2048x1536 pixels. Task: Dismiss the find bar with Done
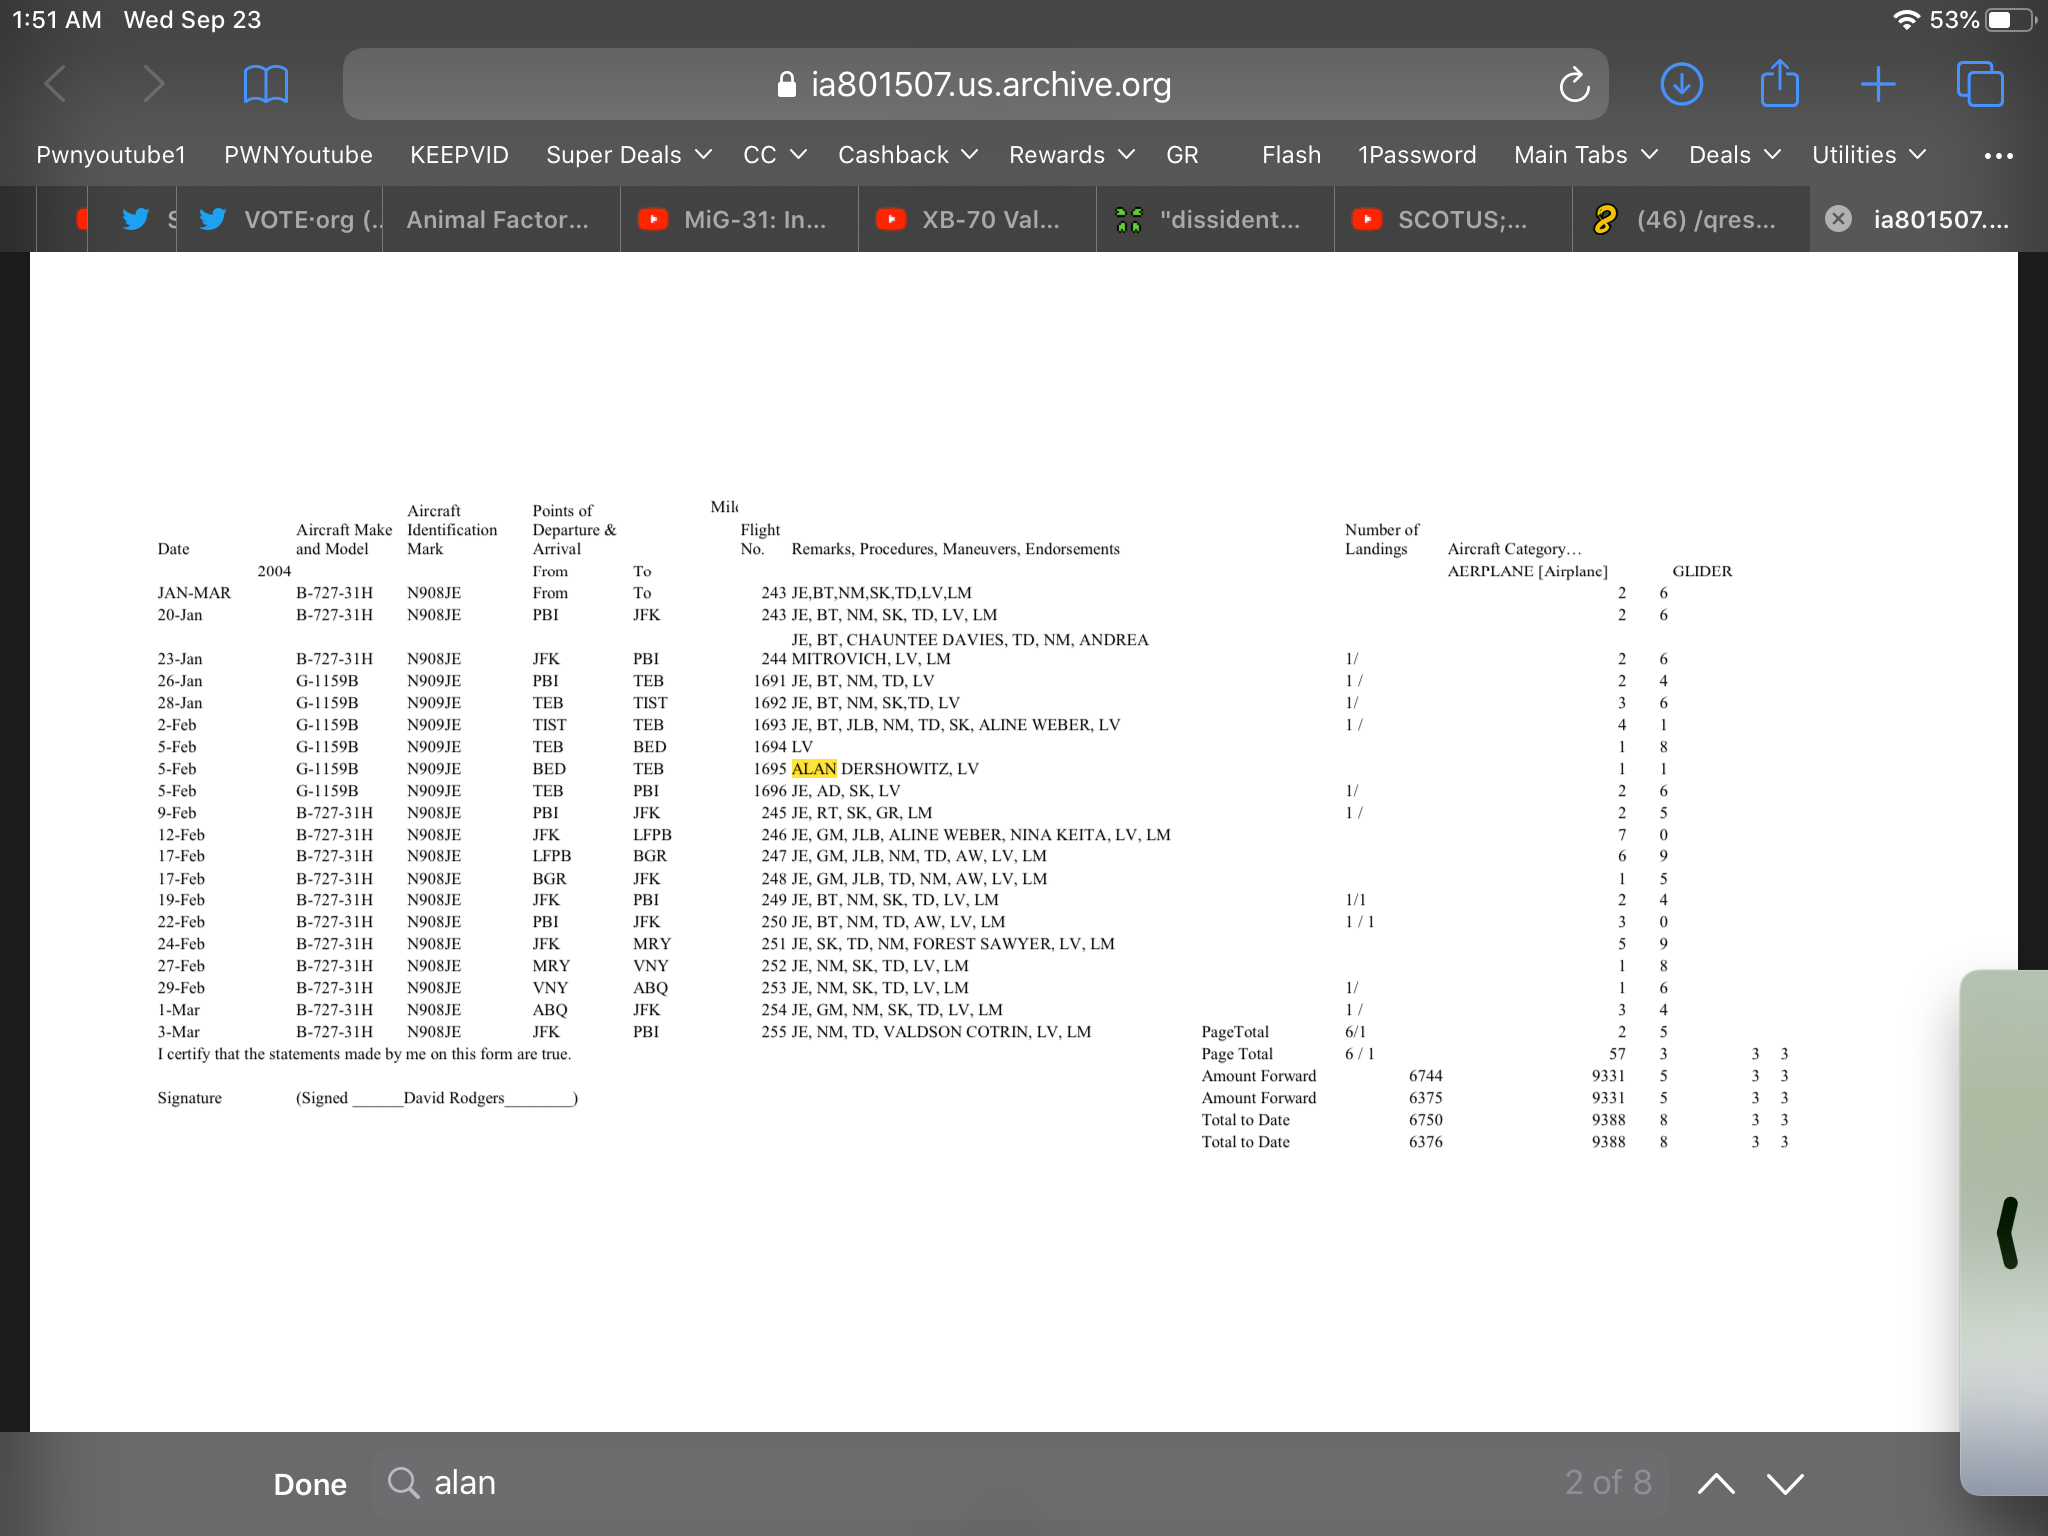coord(310,1485)
